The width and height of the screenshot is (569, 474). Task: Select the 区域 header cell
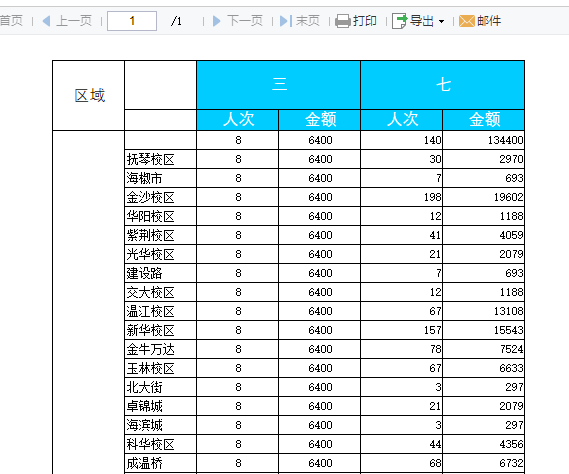pyautogui.click(x=89, y=95)
